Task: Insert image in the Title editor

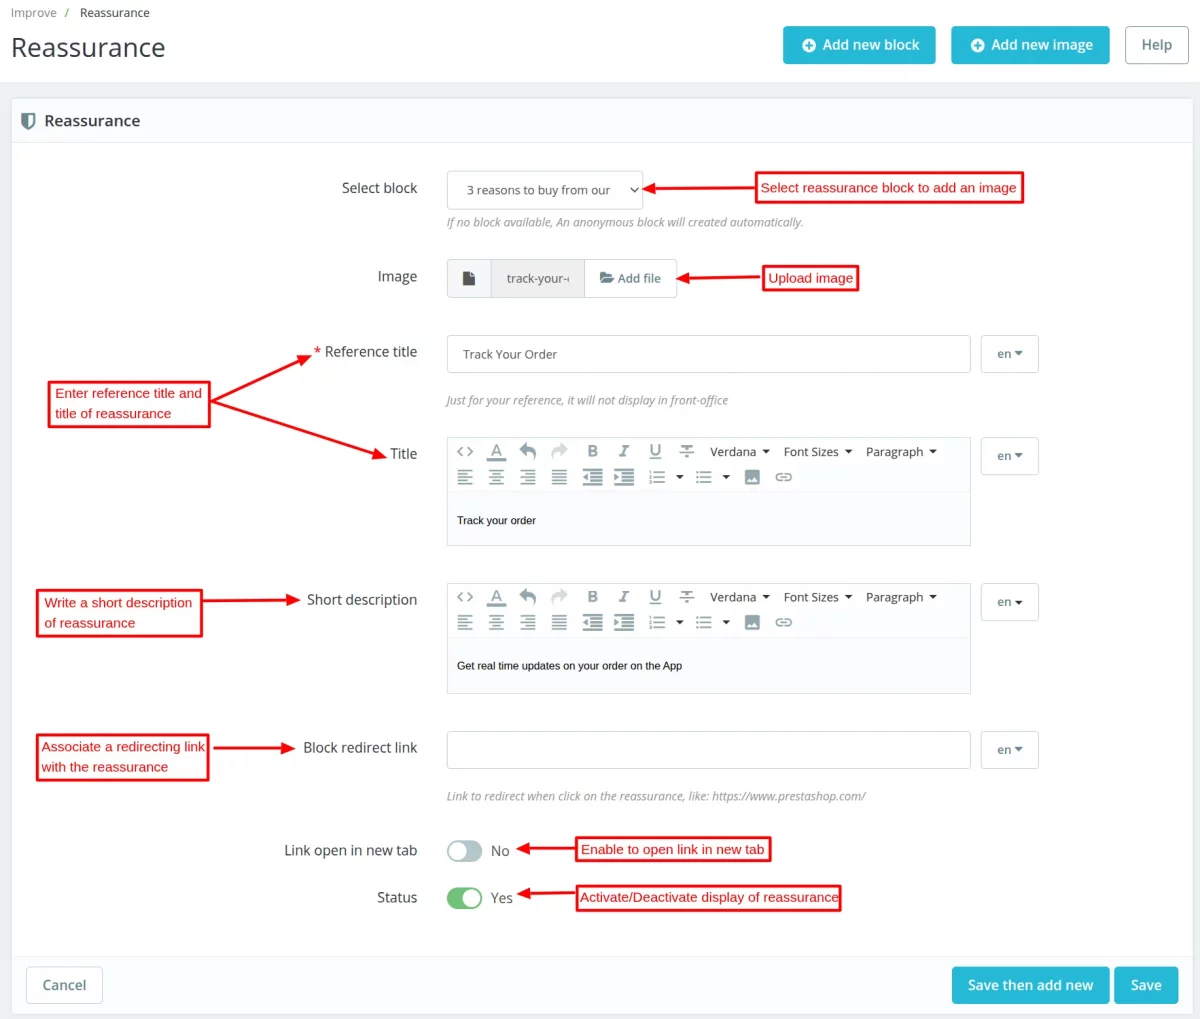Action: click(753, 477)
